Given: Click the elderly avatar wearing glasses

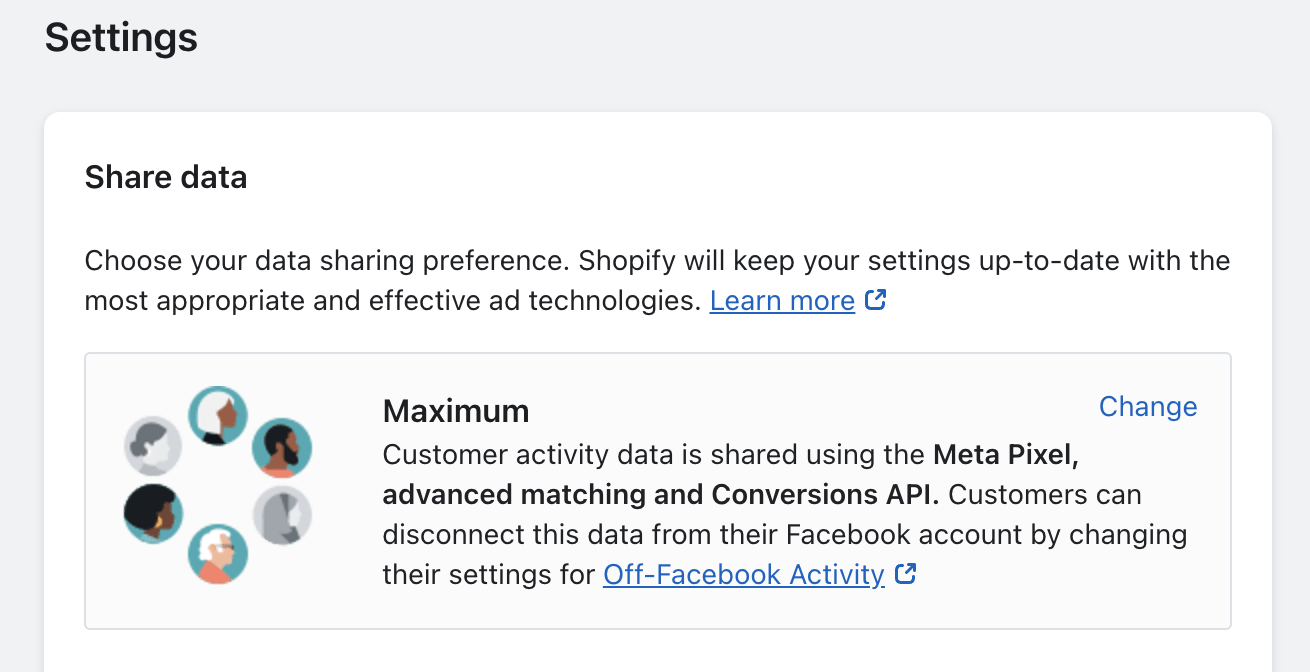Looking at the screenshot, I should pyautogui.click(x=218, y=553).
